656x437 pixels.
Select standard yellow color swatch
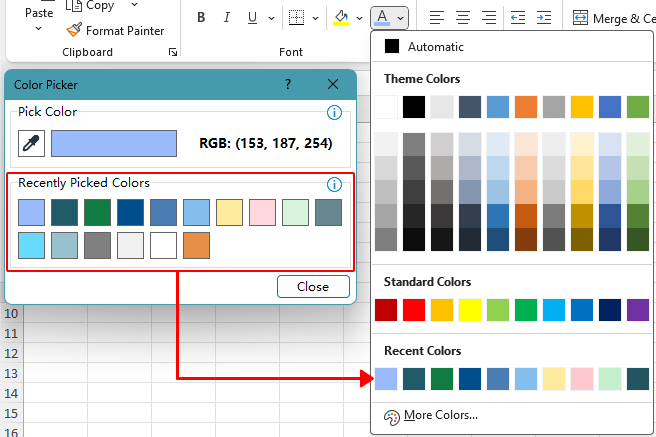[470, 310]
